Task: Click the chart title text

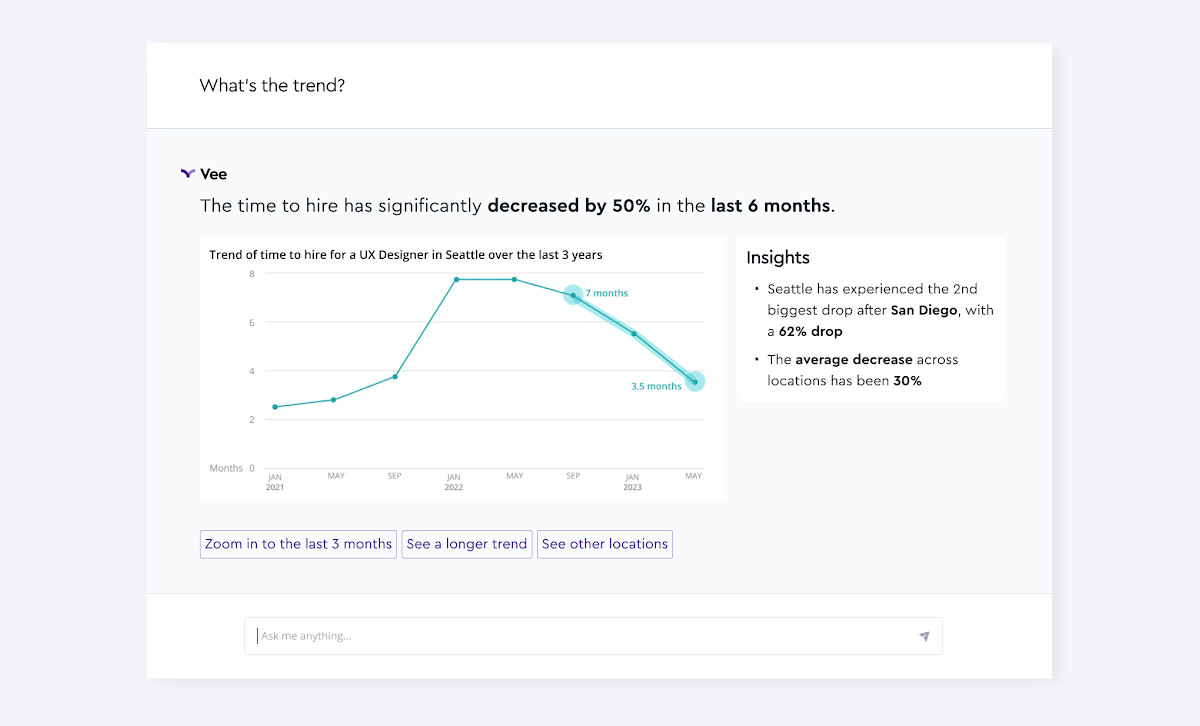Action: [405, 255]
